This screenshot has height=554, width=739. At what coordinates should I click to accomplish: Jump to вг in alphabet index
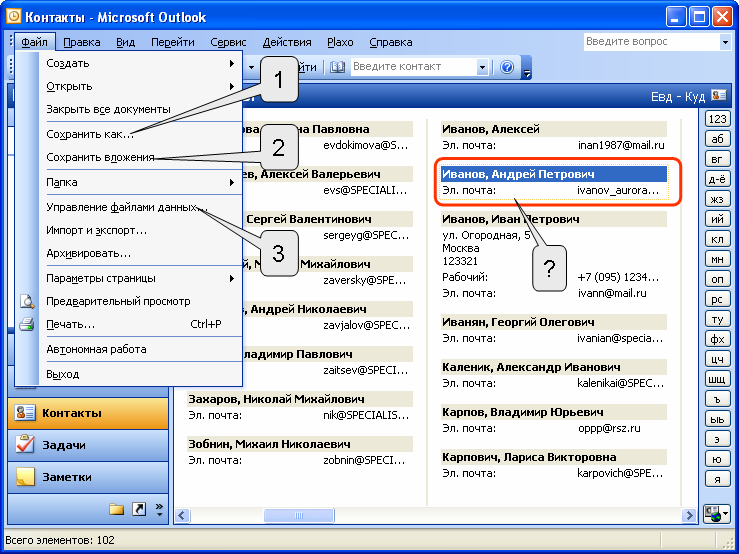click(717, 159)
